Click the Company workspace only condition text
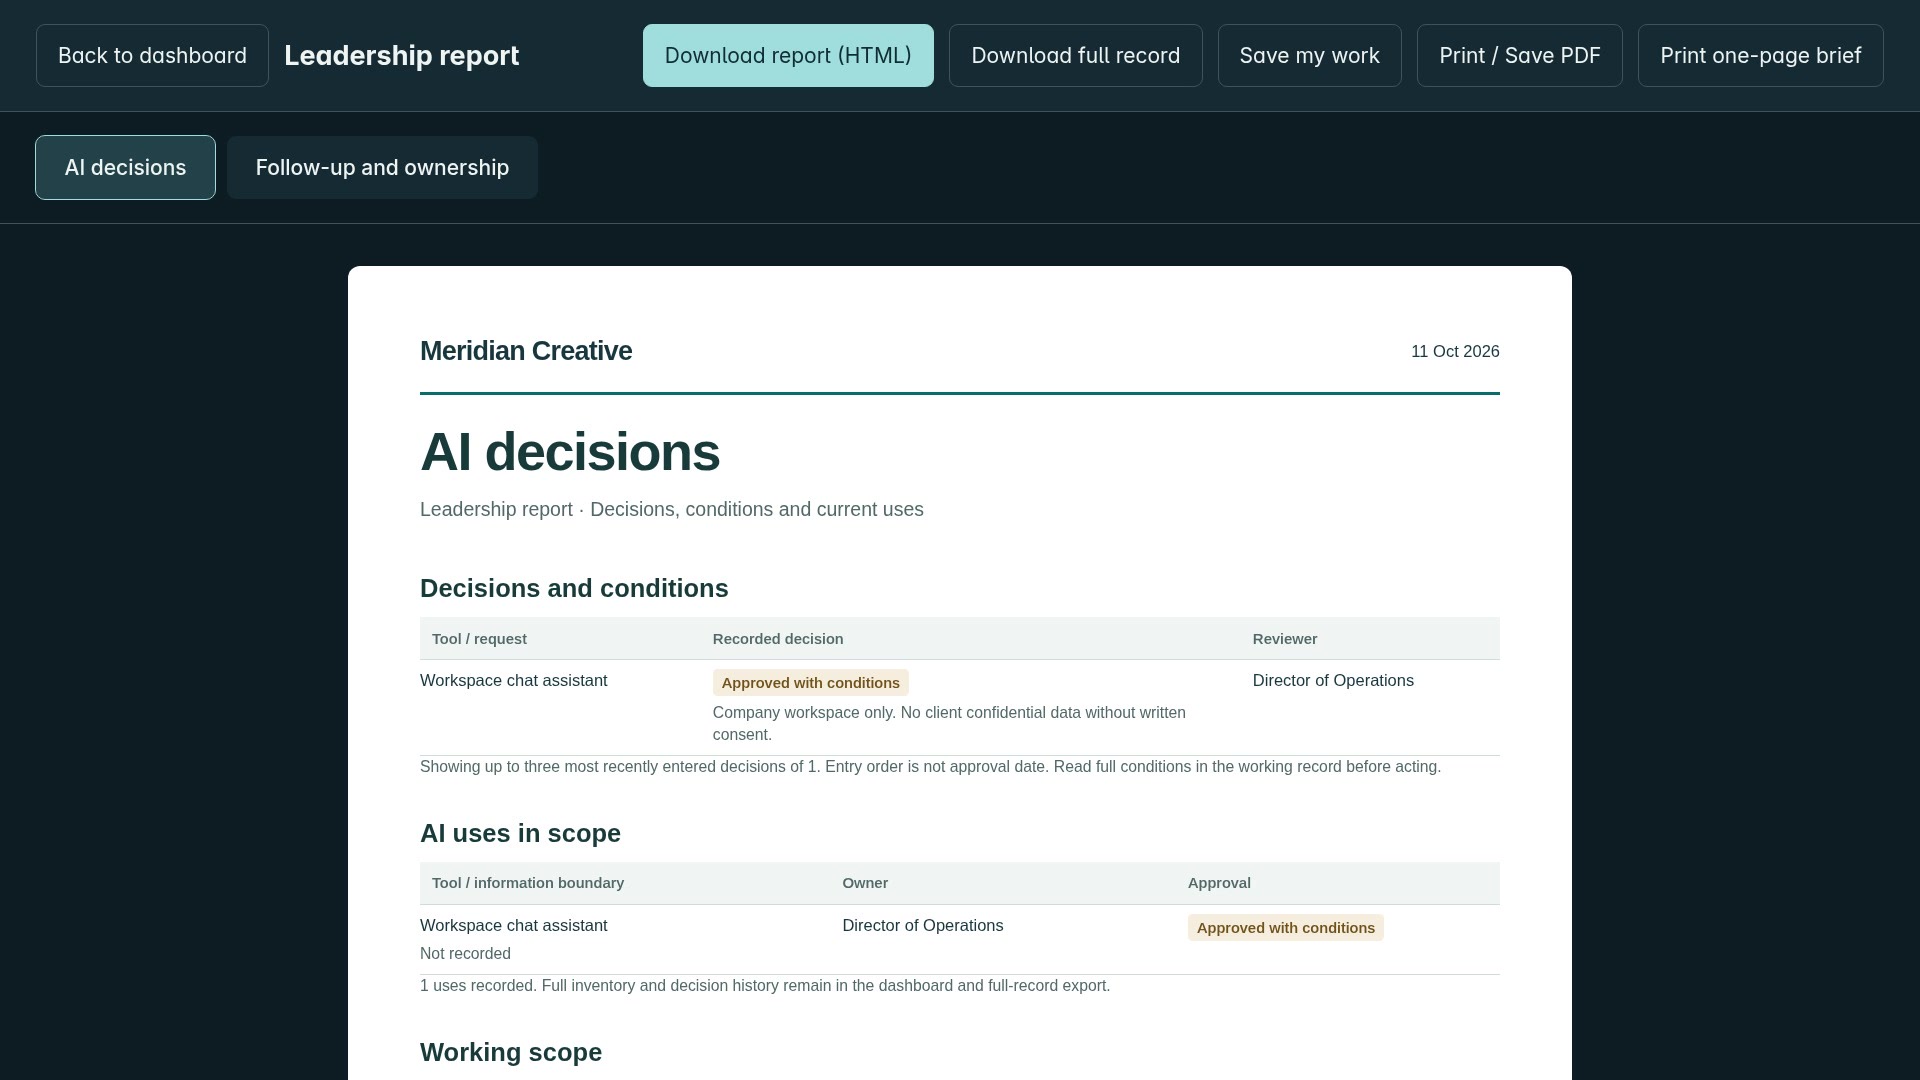Image resolution: width=1920 pixels, height=1080 pixels. tap(949, 723)
